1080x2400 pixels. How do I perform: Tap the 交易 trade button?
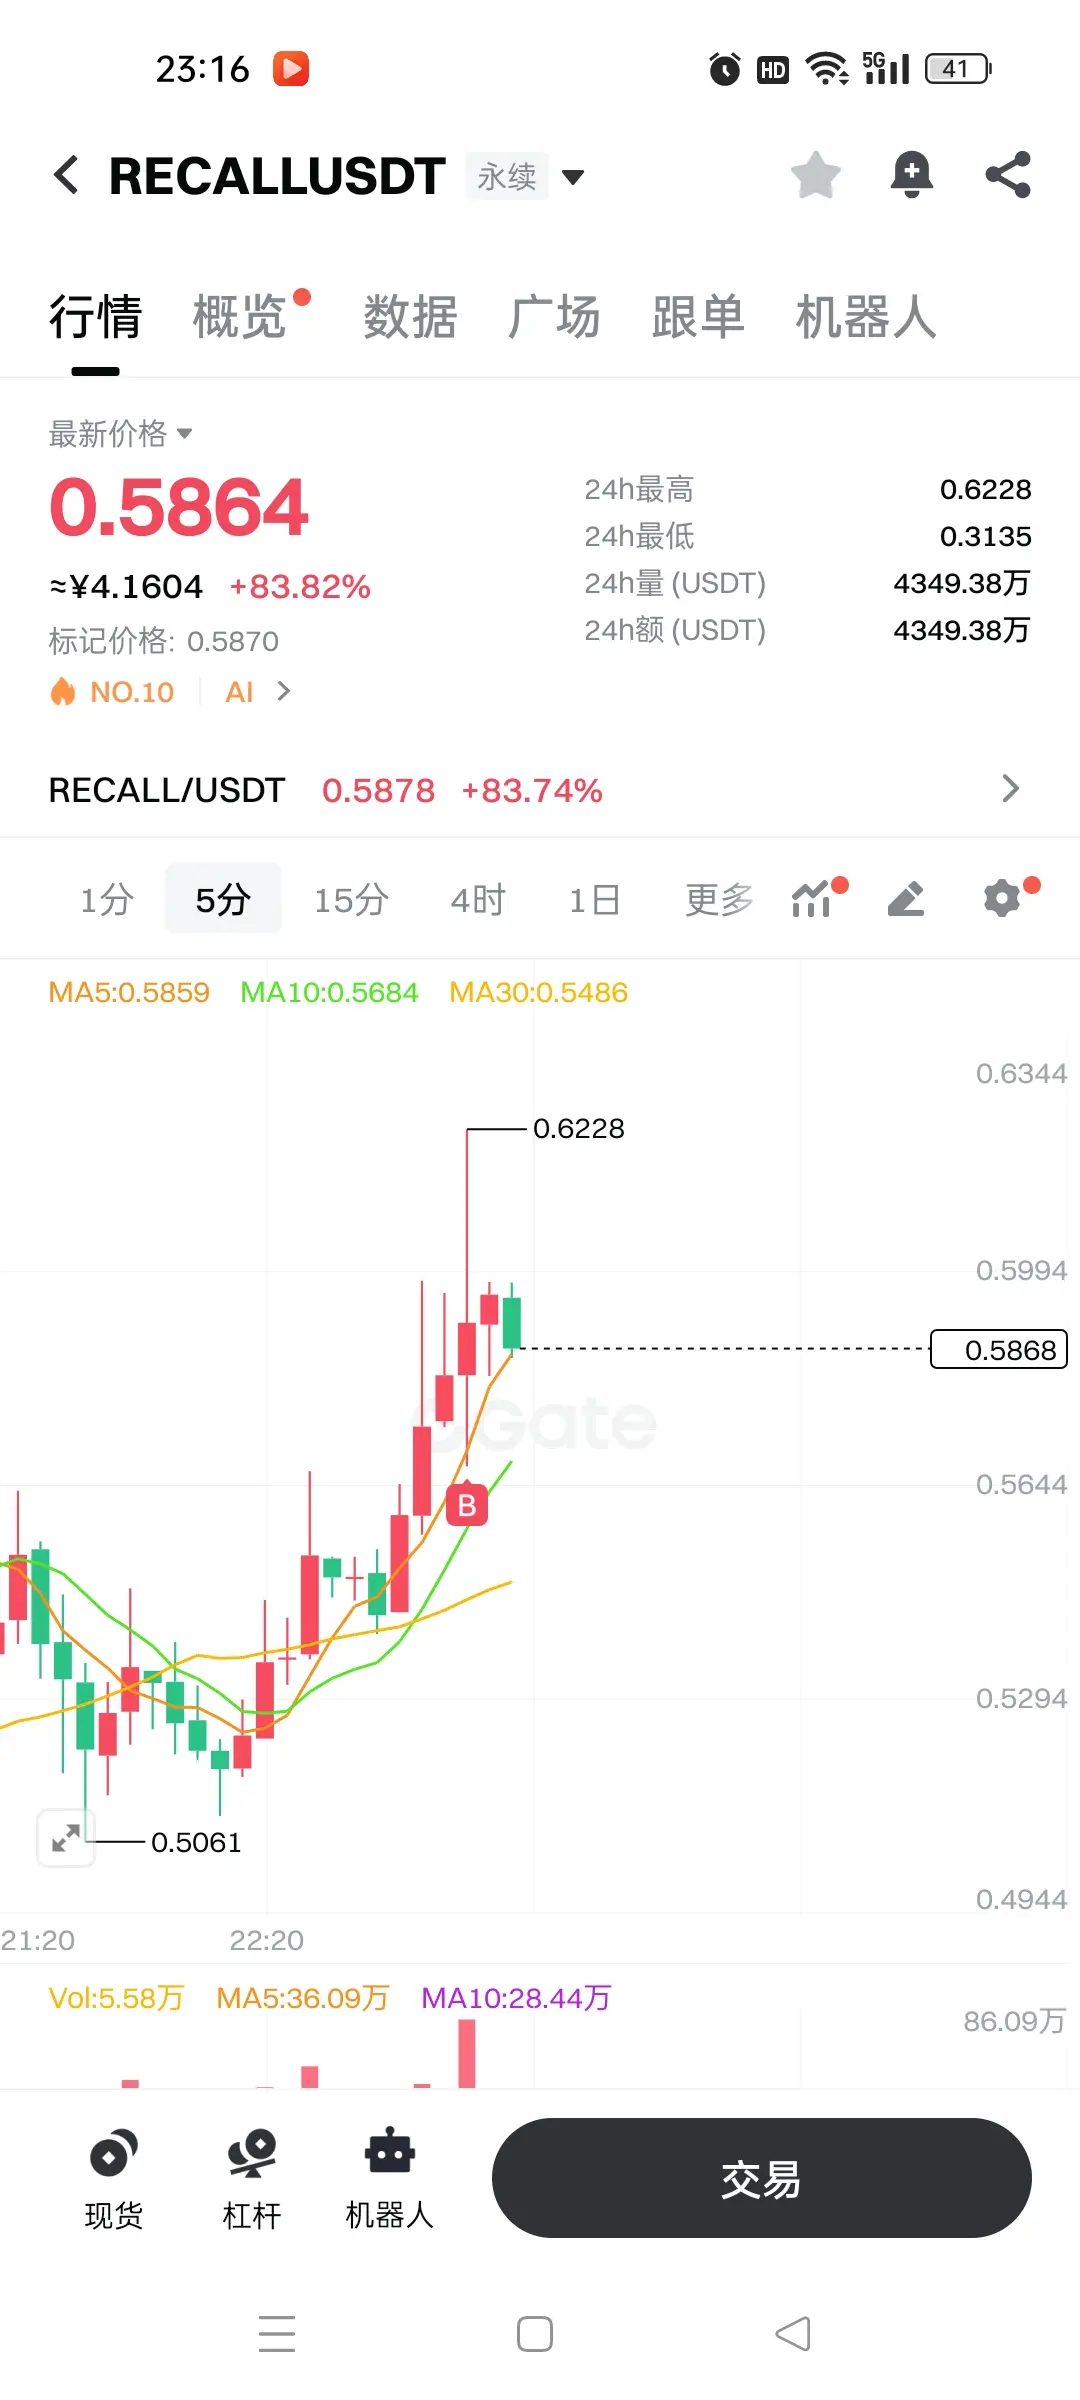[762, 2178]
